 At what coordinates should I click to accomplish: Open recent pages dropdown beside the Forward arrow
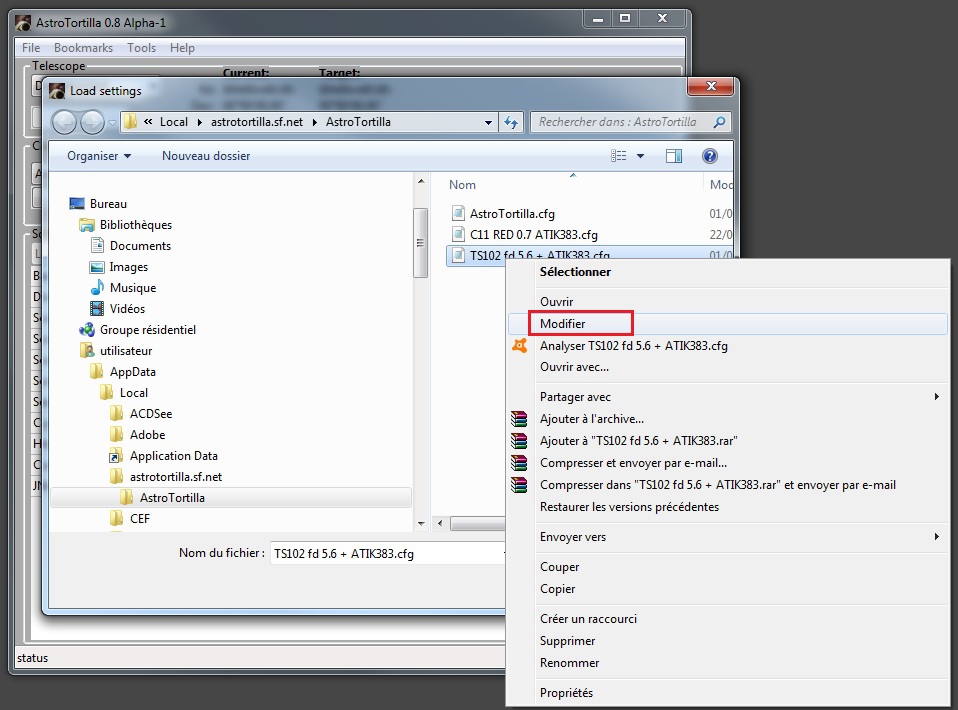(112, 122)
